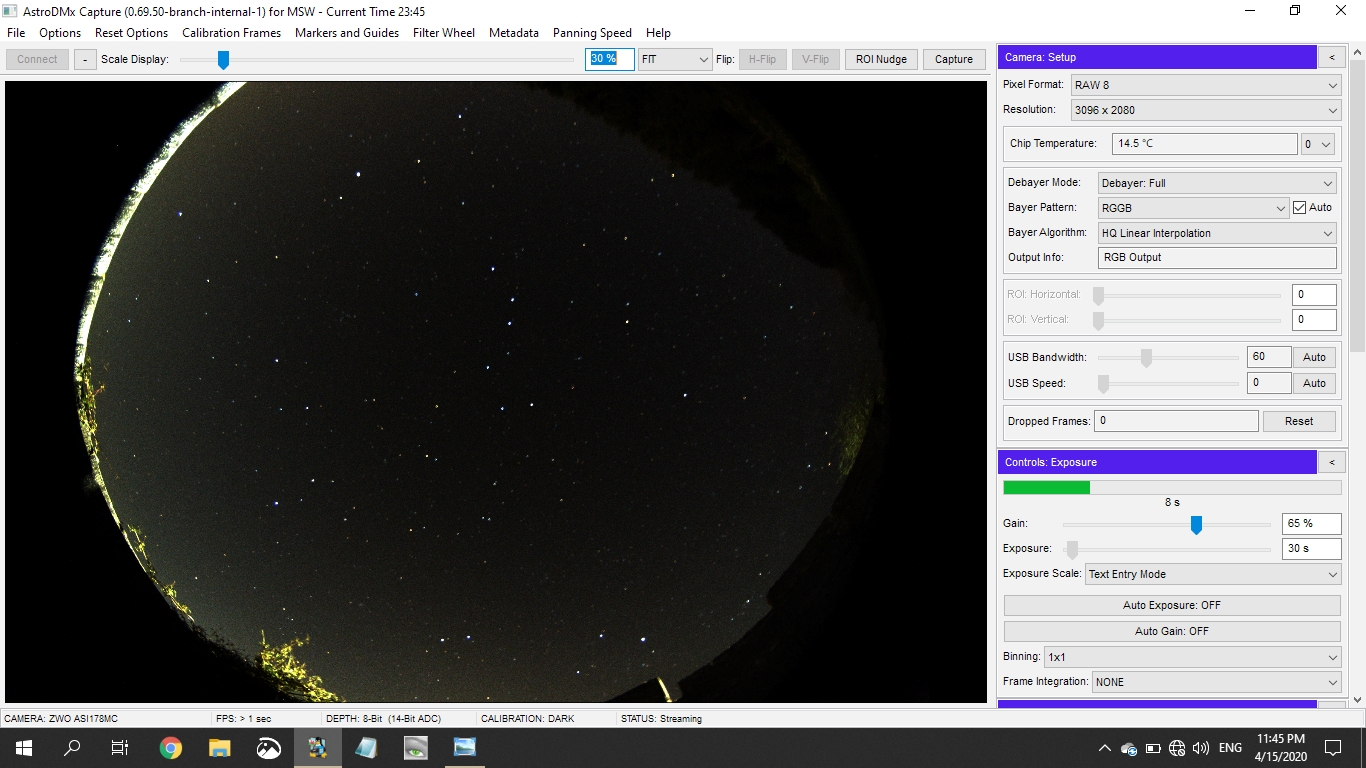1366x768 pixels.
Task: Click the Gain slider handle
Action: tap(1196, 524)
